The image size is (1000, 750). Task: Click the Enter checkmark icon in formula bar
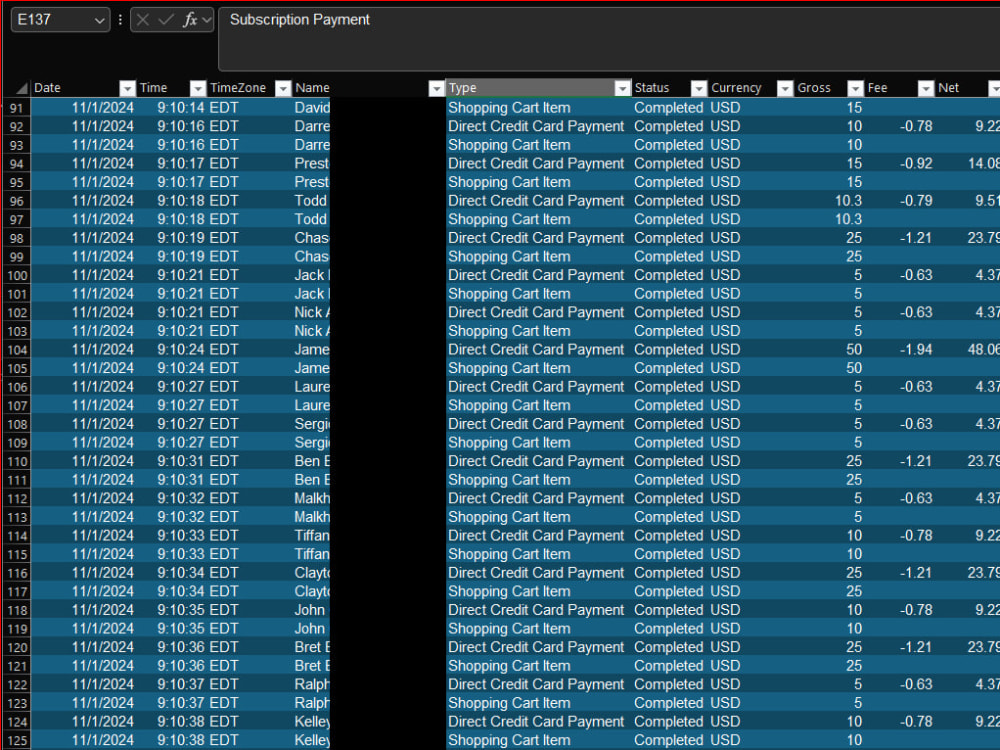166,20
